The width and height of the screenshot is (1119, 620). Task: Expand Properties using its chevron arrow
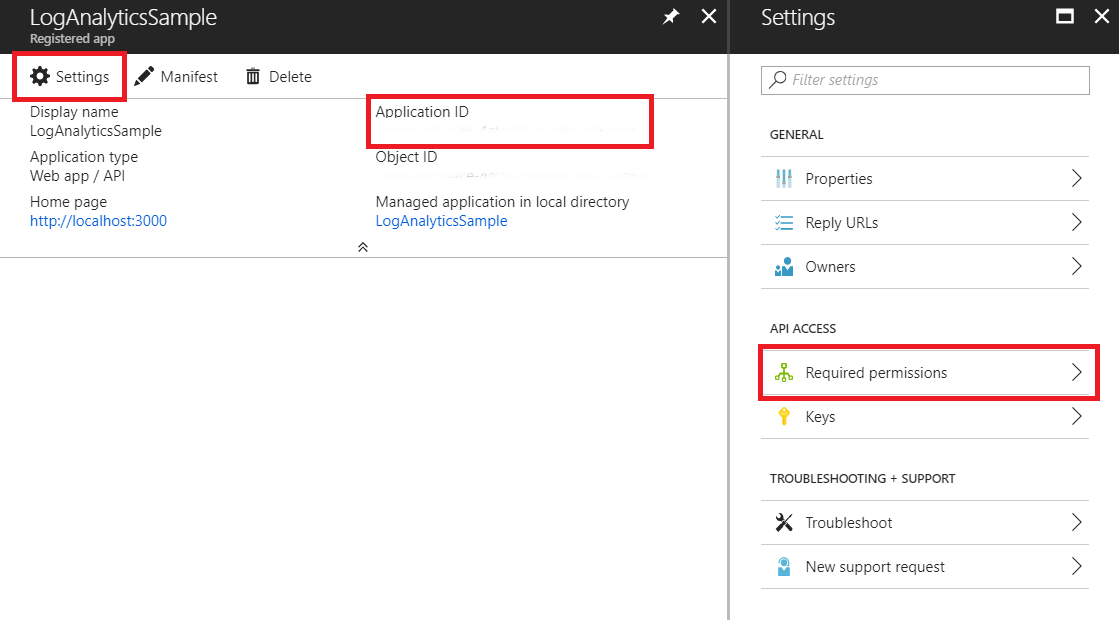click(1076, 178)
